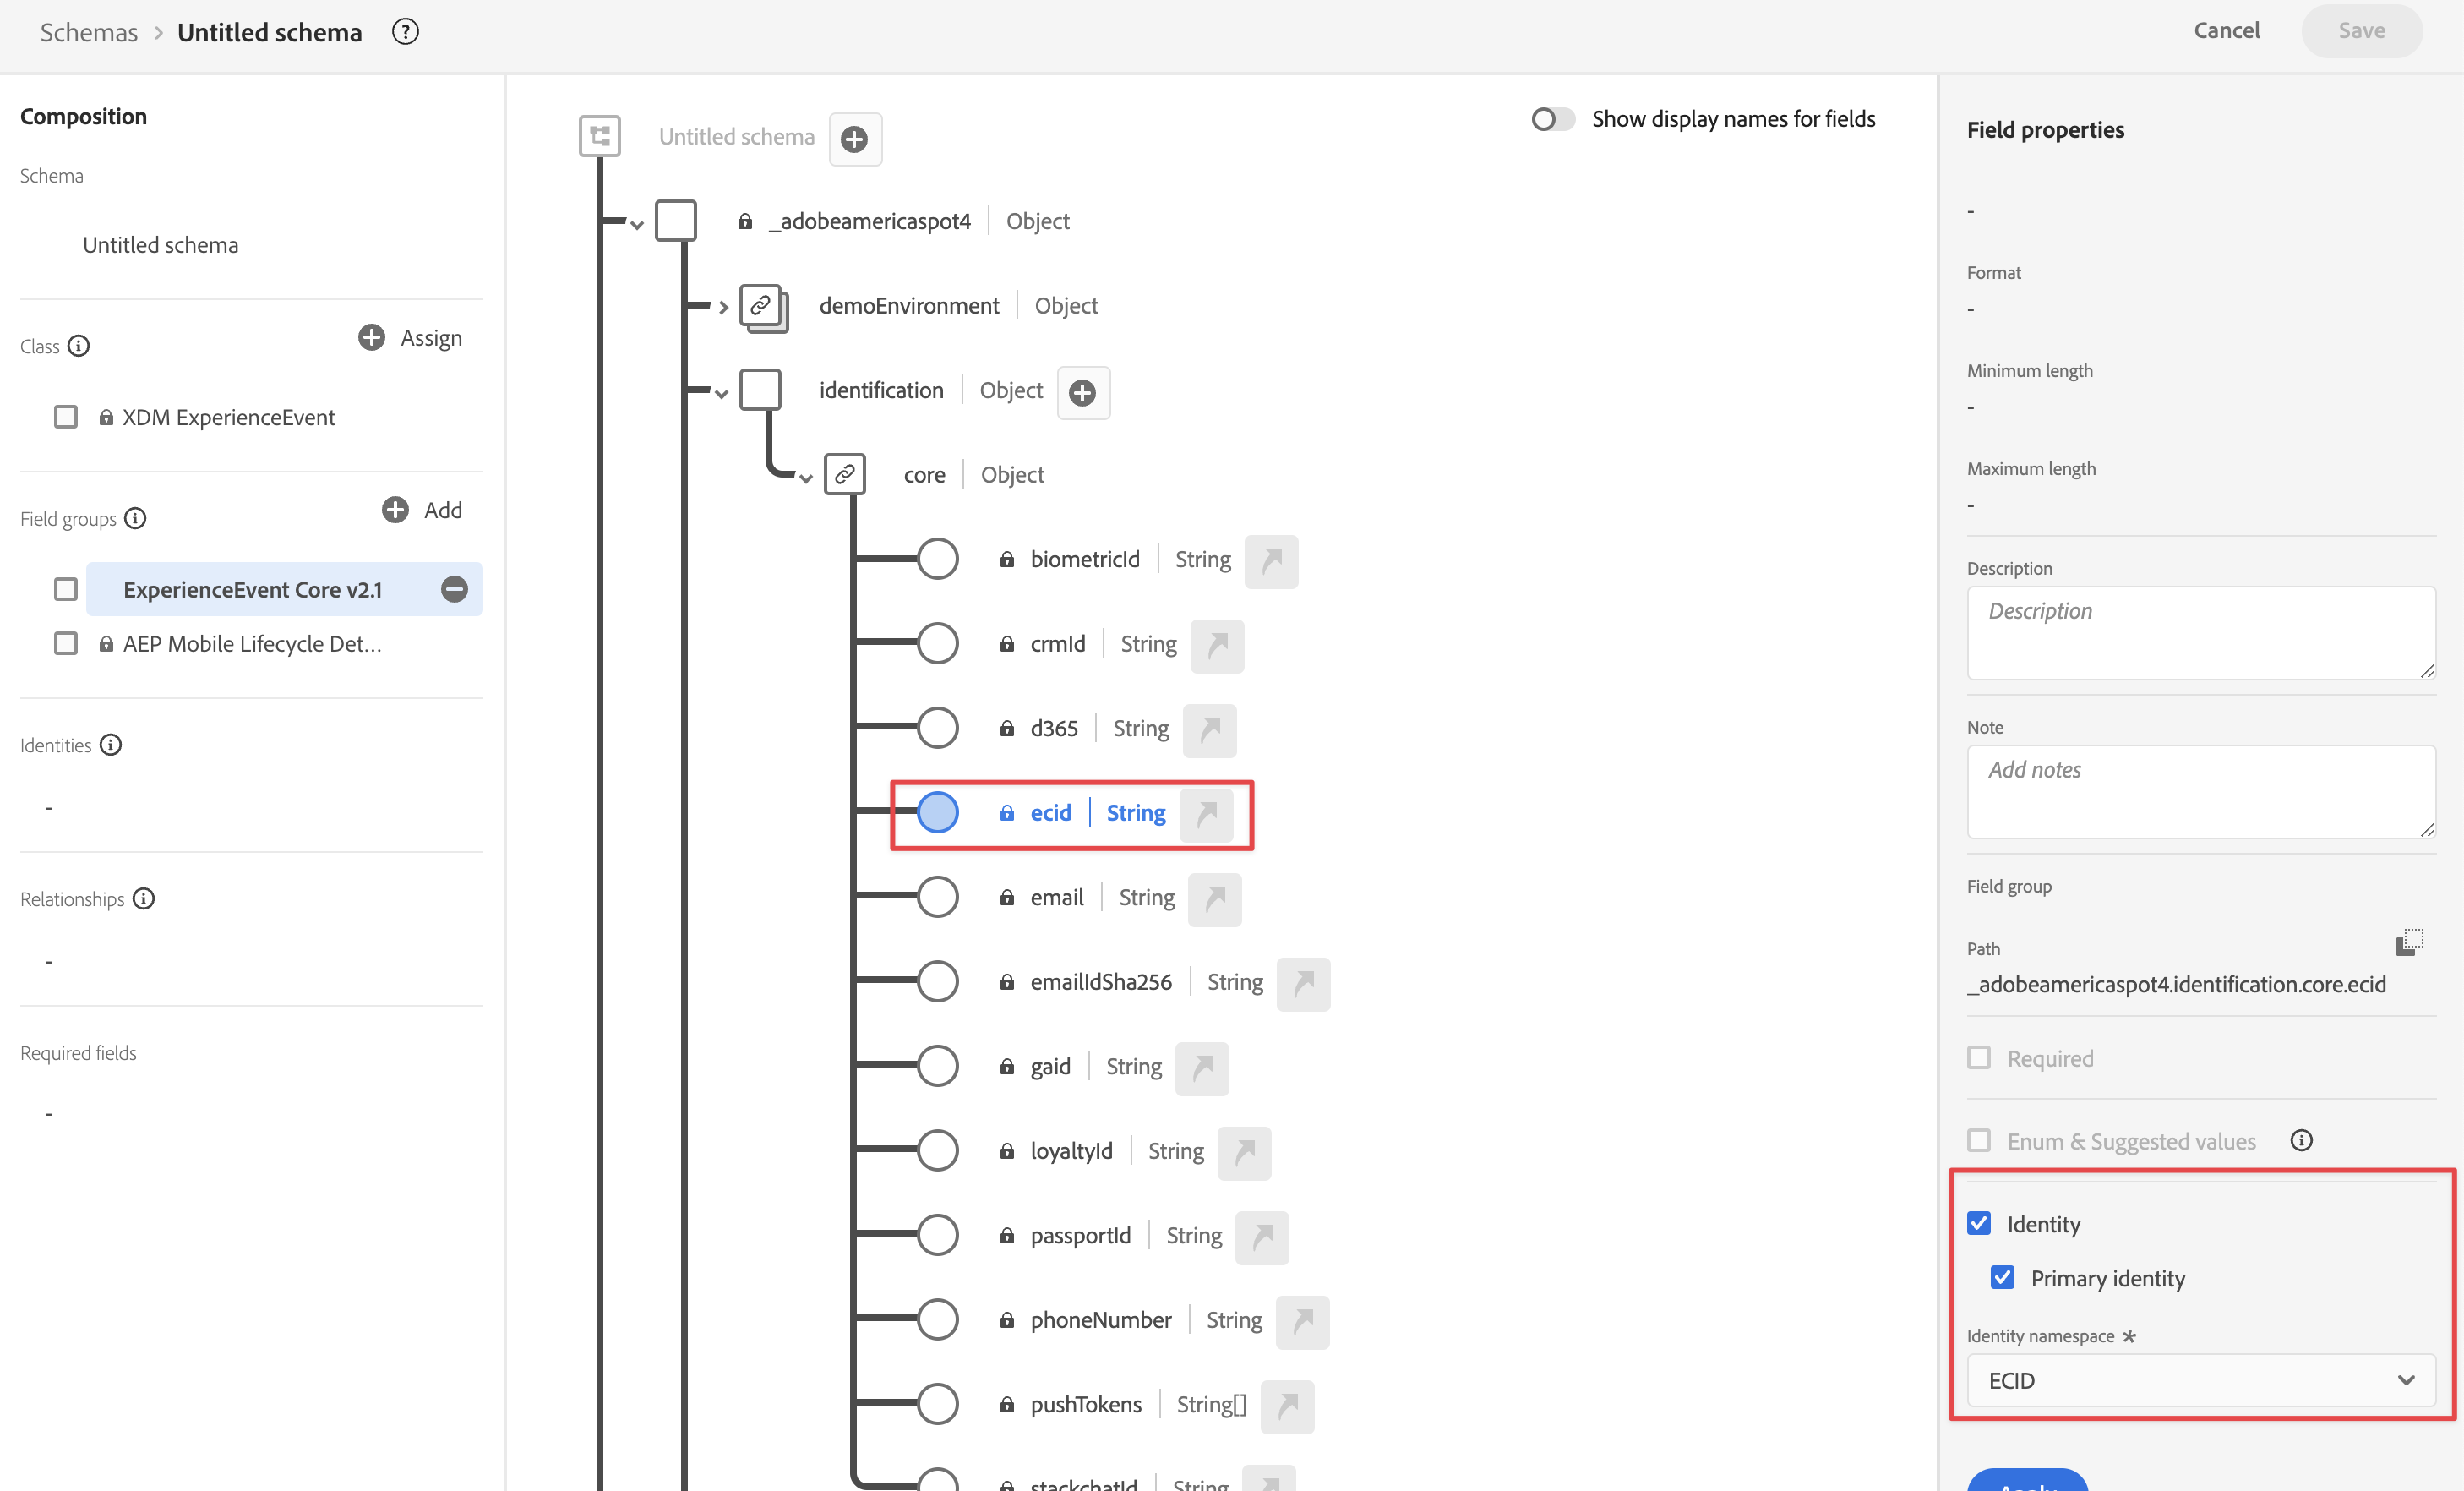Uncheck the Primary identity checkbox

2002,1277
